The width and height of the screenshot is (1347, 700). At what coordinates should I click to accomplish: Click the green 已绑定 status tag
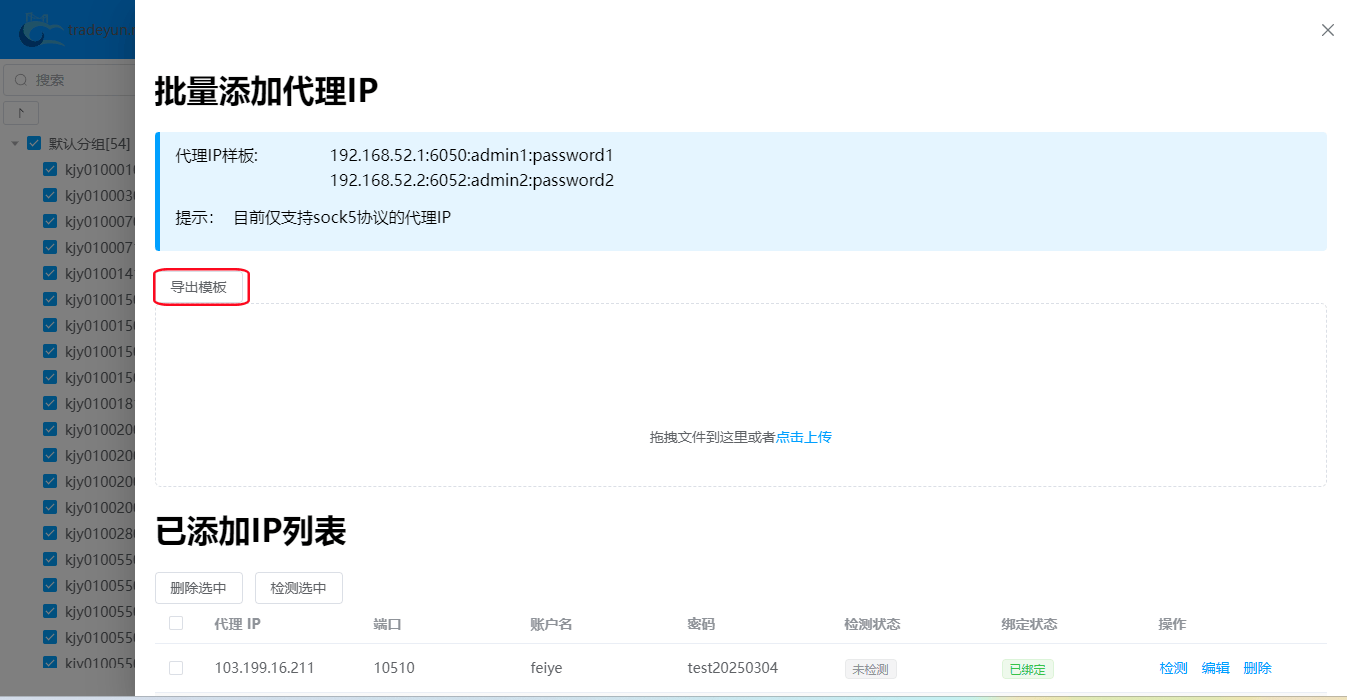pyautogui.click(x=1027, y=669)
